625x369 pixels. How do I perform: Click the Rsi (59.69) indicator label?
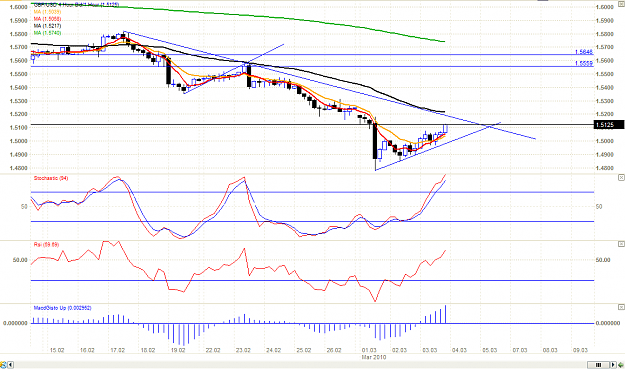46,244
